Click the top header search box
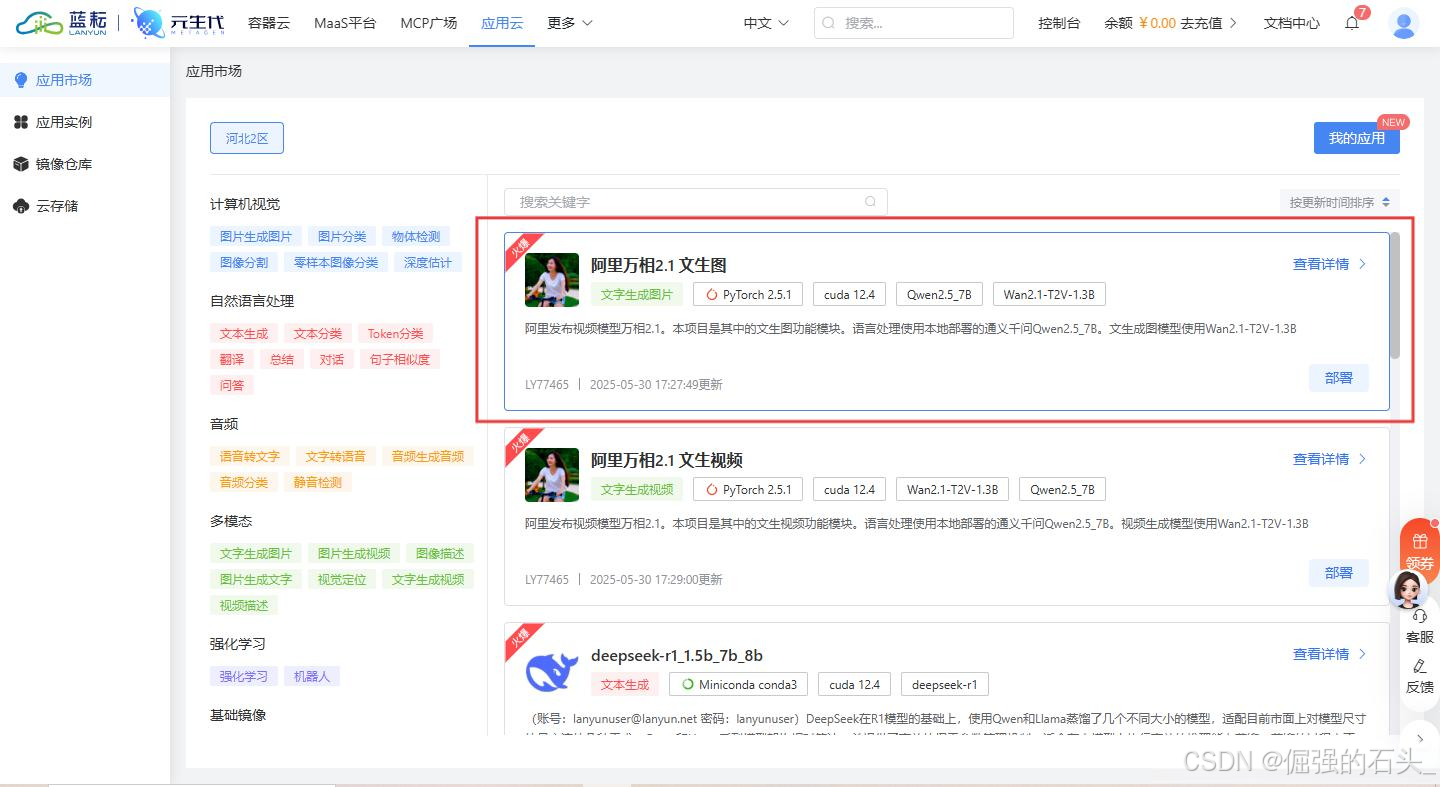The width and height of the screenshot is (1440, 787). tap(914, 23)
